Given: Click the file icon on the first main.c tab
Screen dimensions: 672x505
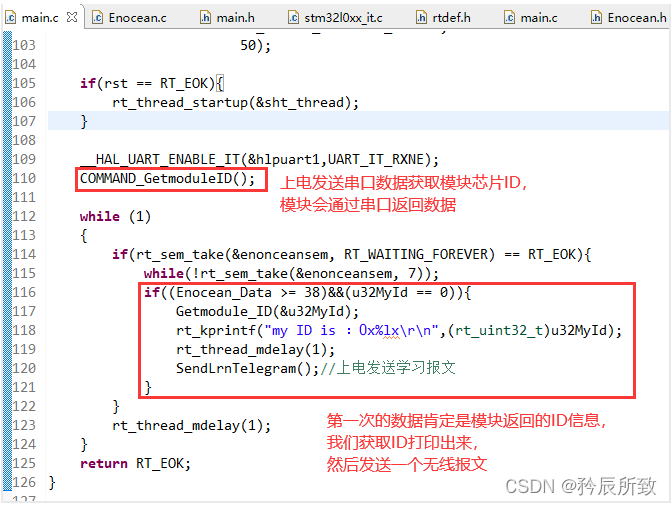Looking at the screenshot, I should (11, 18).
